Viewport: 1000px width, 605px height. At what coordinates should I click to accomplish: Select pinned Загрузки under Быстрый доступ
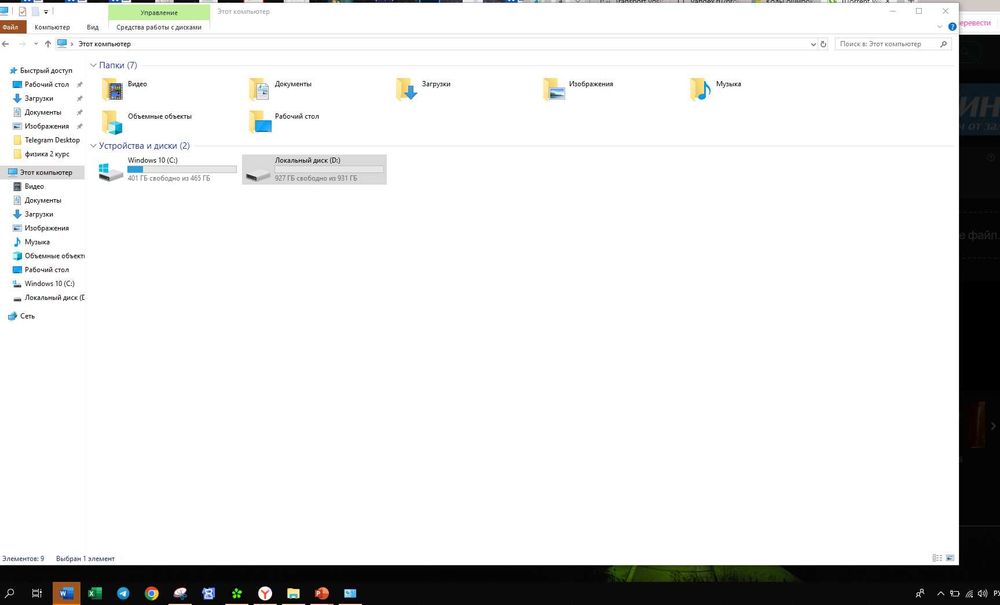tap(39, 98)
